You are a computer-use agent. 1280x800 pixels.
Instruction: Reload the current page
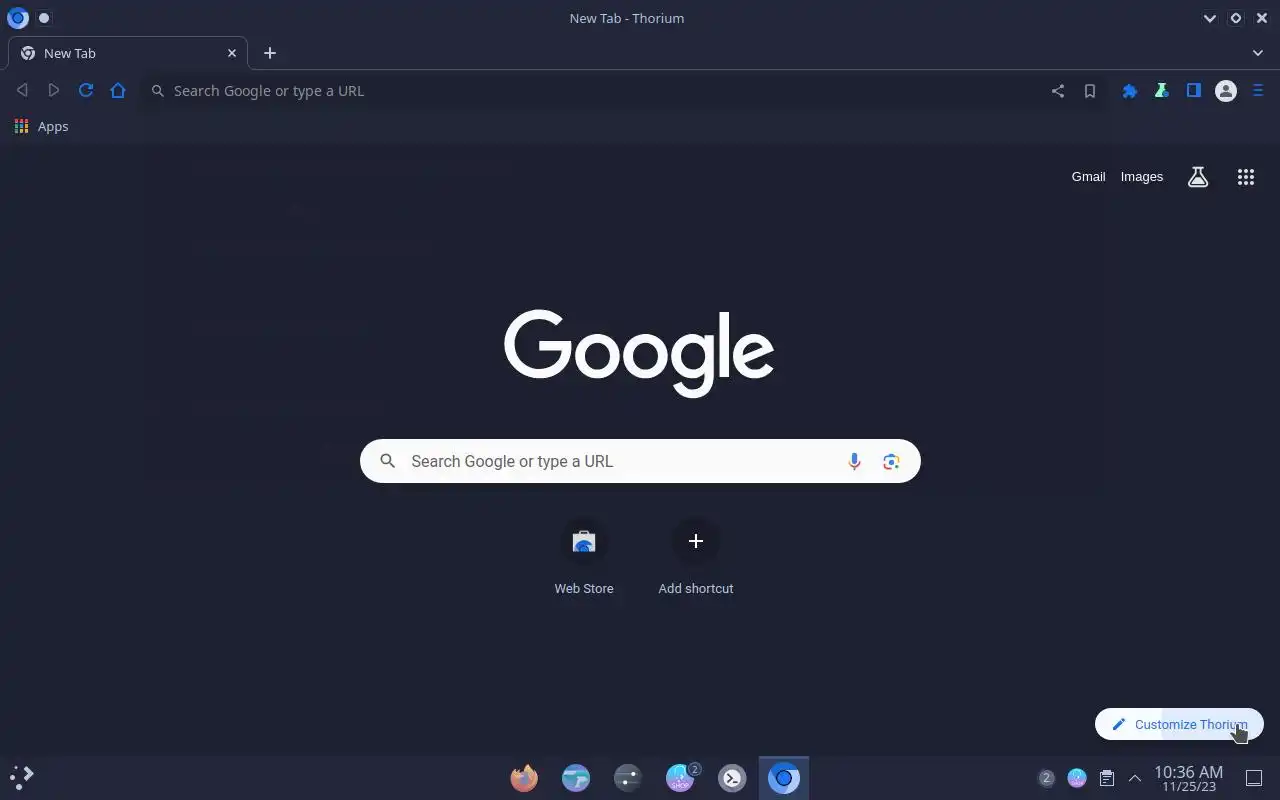(86, 91)
